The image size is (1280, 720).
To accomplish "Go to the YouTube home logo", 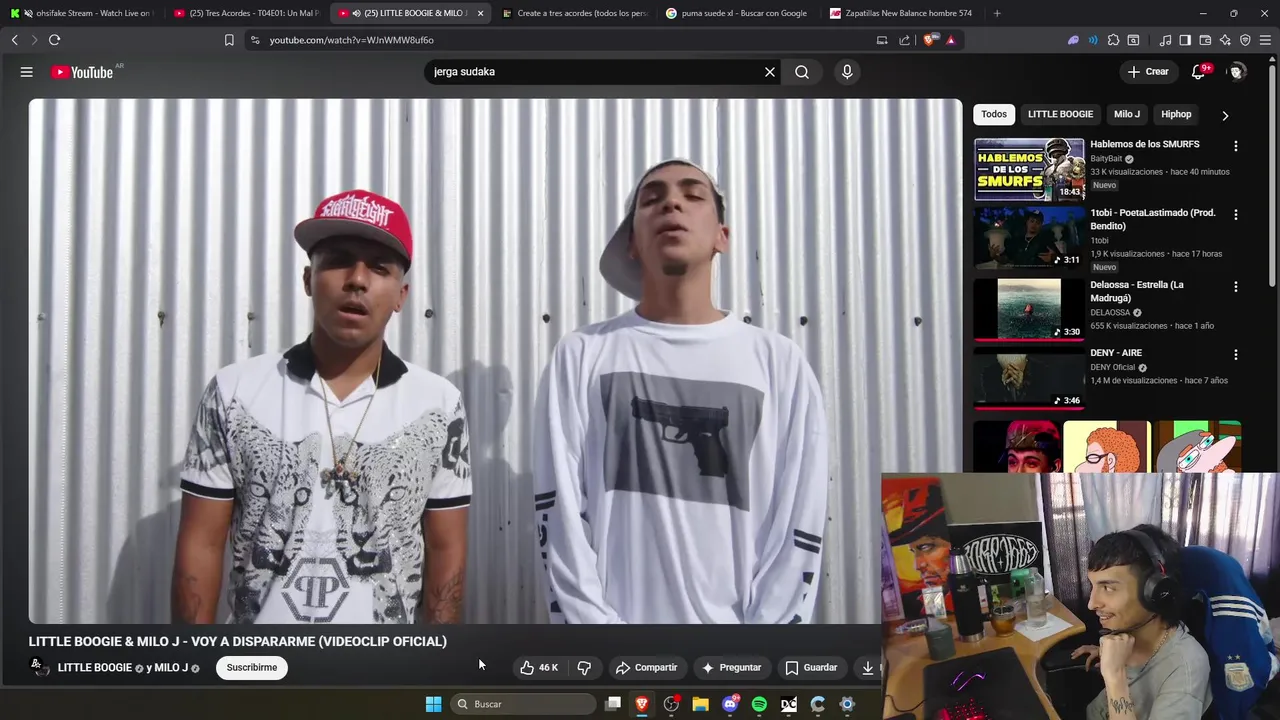I will (82, 72).
